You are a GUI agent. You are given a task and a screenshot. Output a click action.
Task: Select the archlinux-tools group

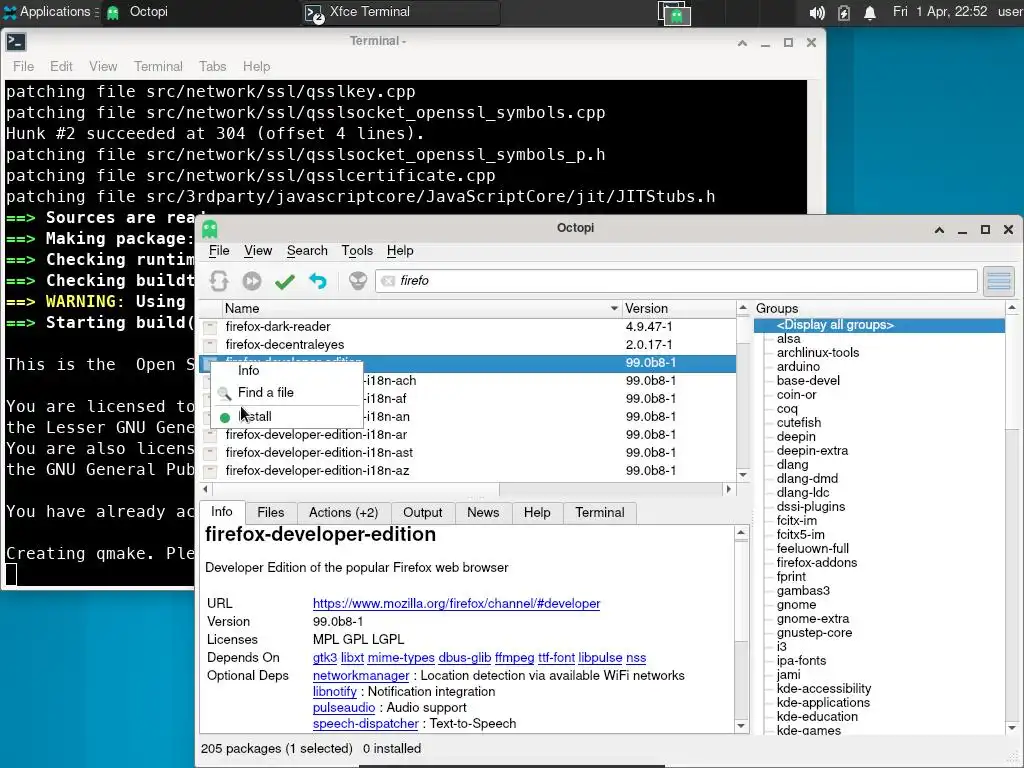[818, 353]
